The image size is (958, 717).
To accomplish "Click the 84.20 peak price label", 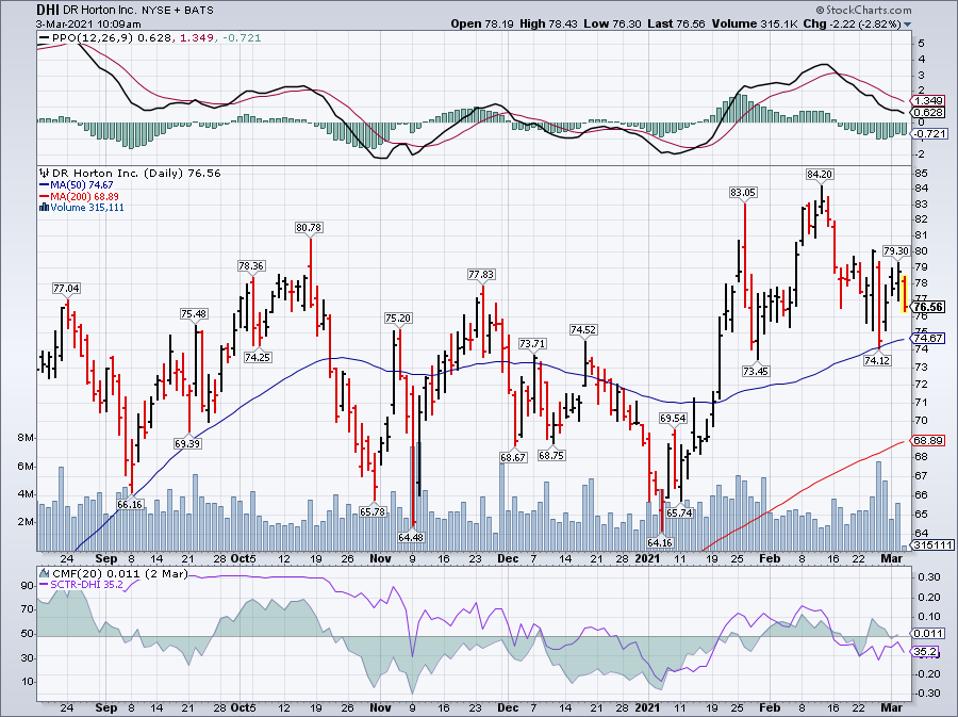I will (820, 174).
